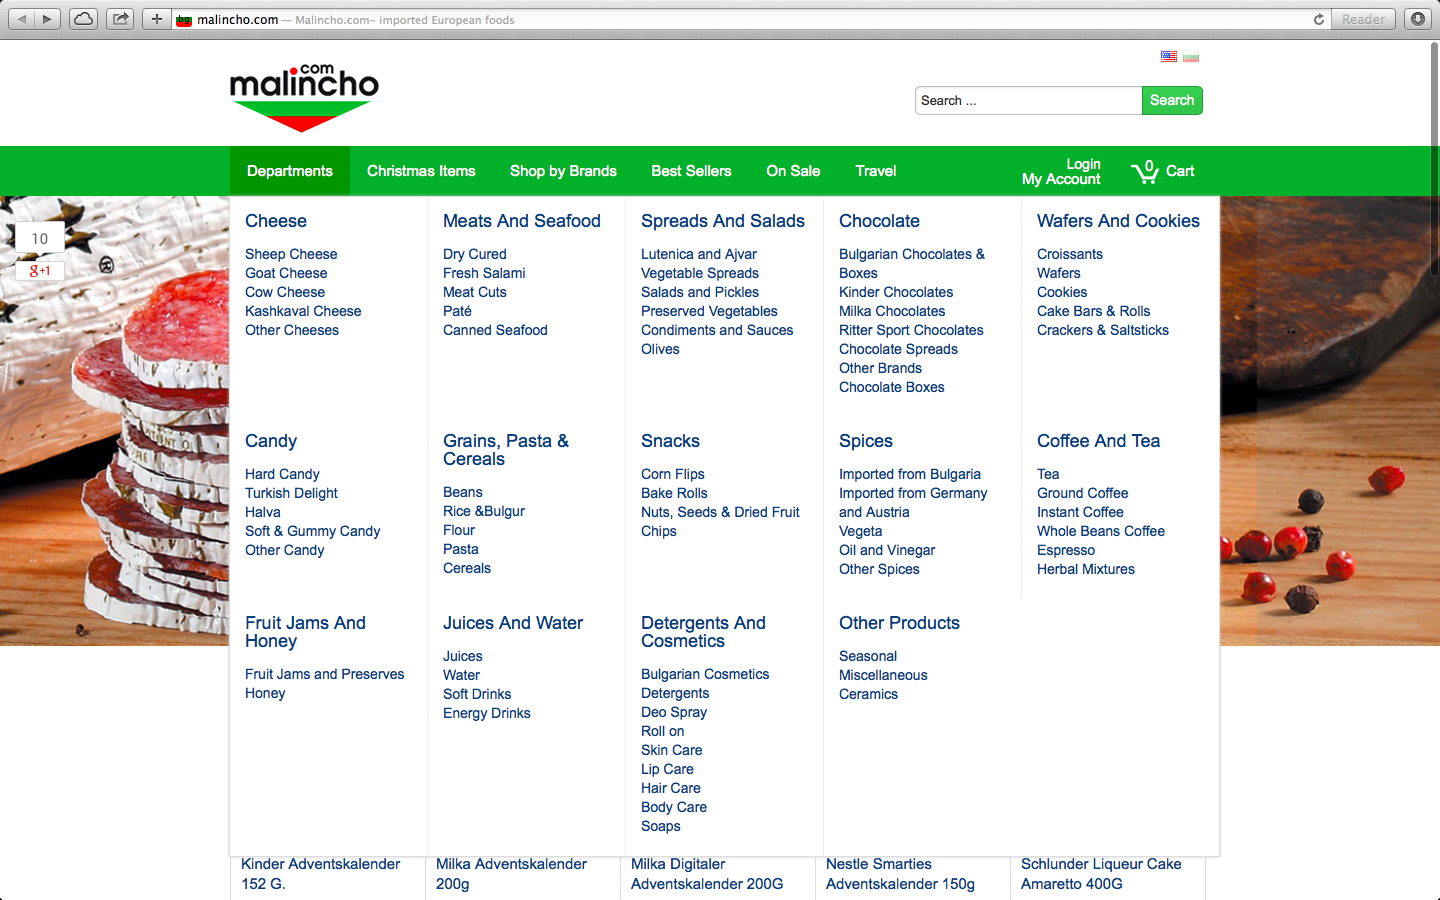Screen dimensions: 1440x900
Task: Select the Bulgarian flag language icon
Action: pos(1190,57)
